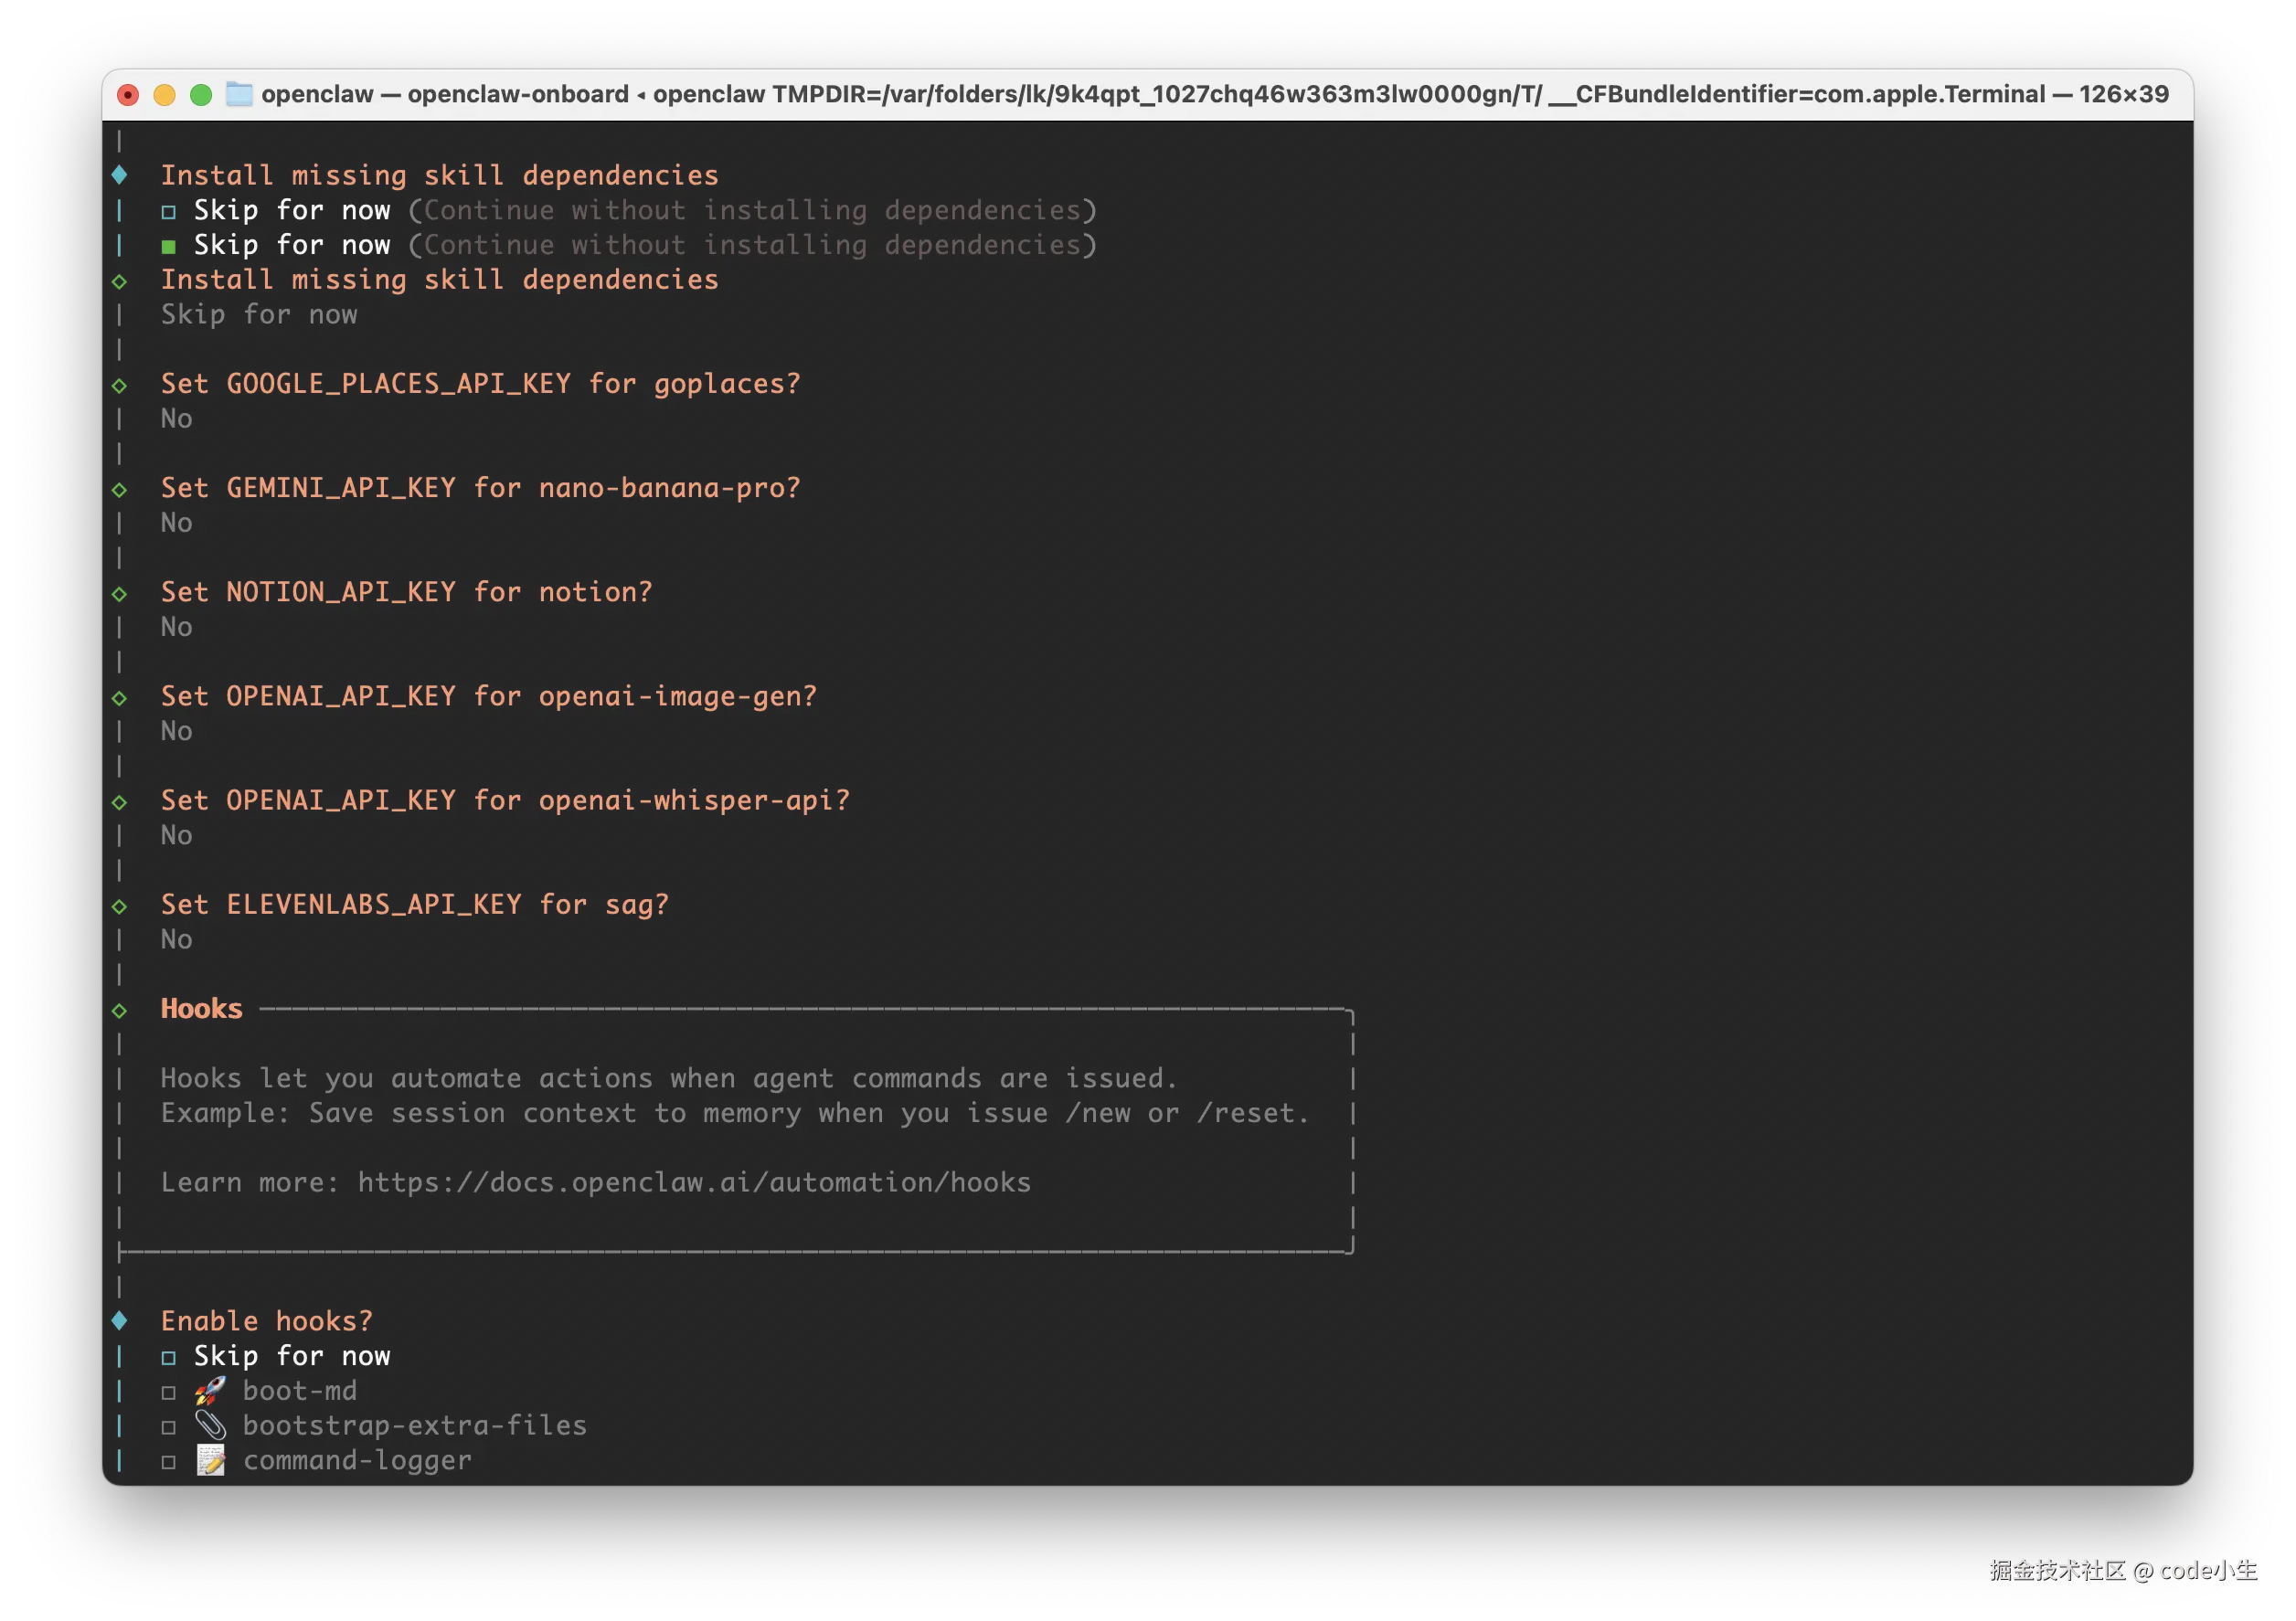Check the Skip for now hooks checkbox
2296x1621 pixels.
(x=169, y=1357)
